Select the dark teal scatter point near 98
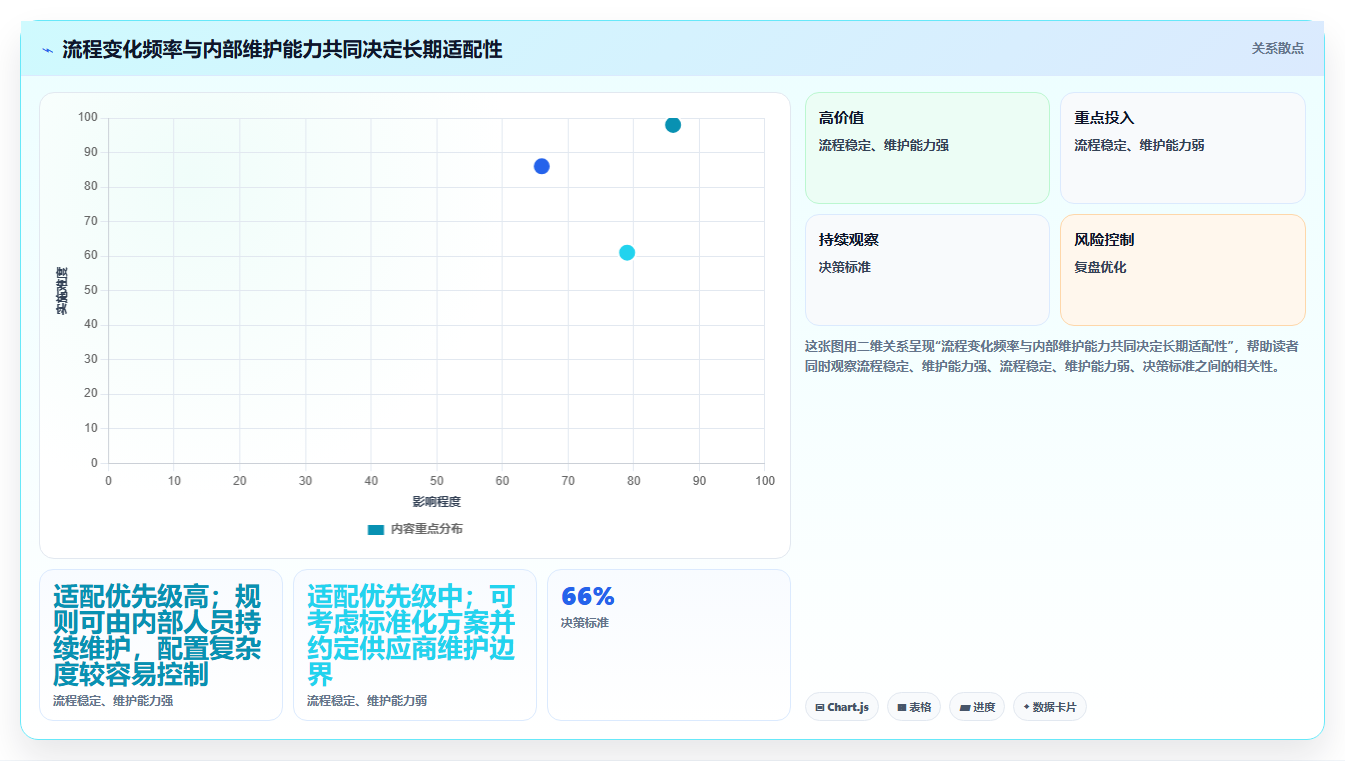 (673, 125)
